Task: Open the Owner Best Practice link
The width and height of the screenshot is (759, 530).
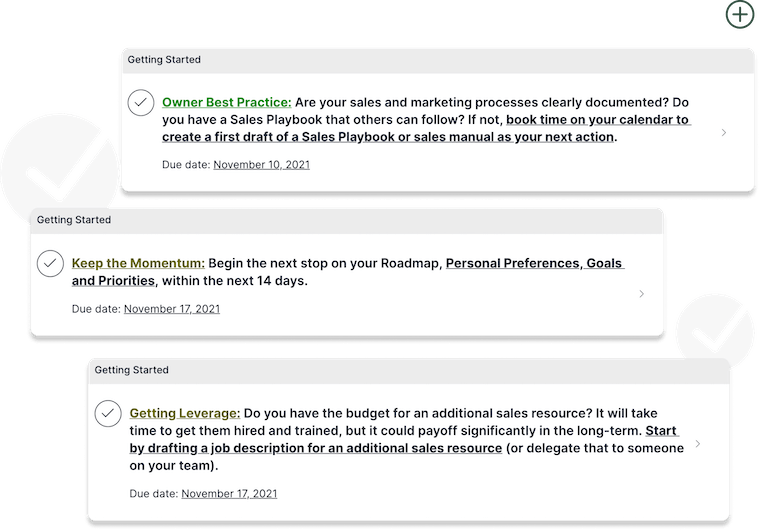Action: (227, 103)
